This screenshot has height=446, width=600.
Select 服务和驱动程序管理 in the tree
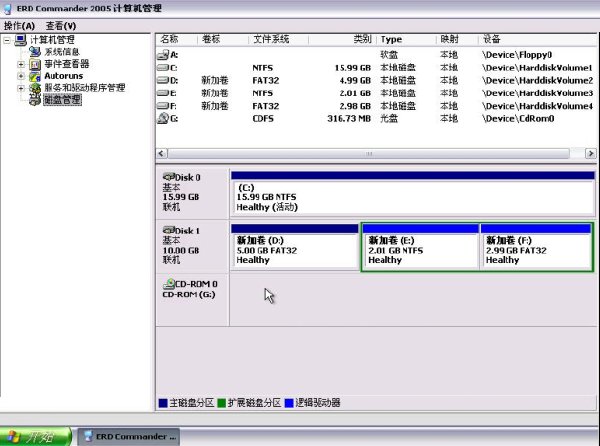pos(85,88)
